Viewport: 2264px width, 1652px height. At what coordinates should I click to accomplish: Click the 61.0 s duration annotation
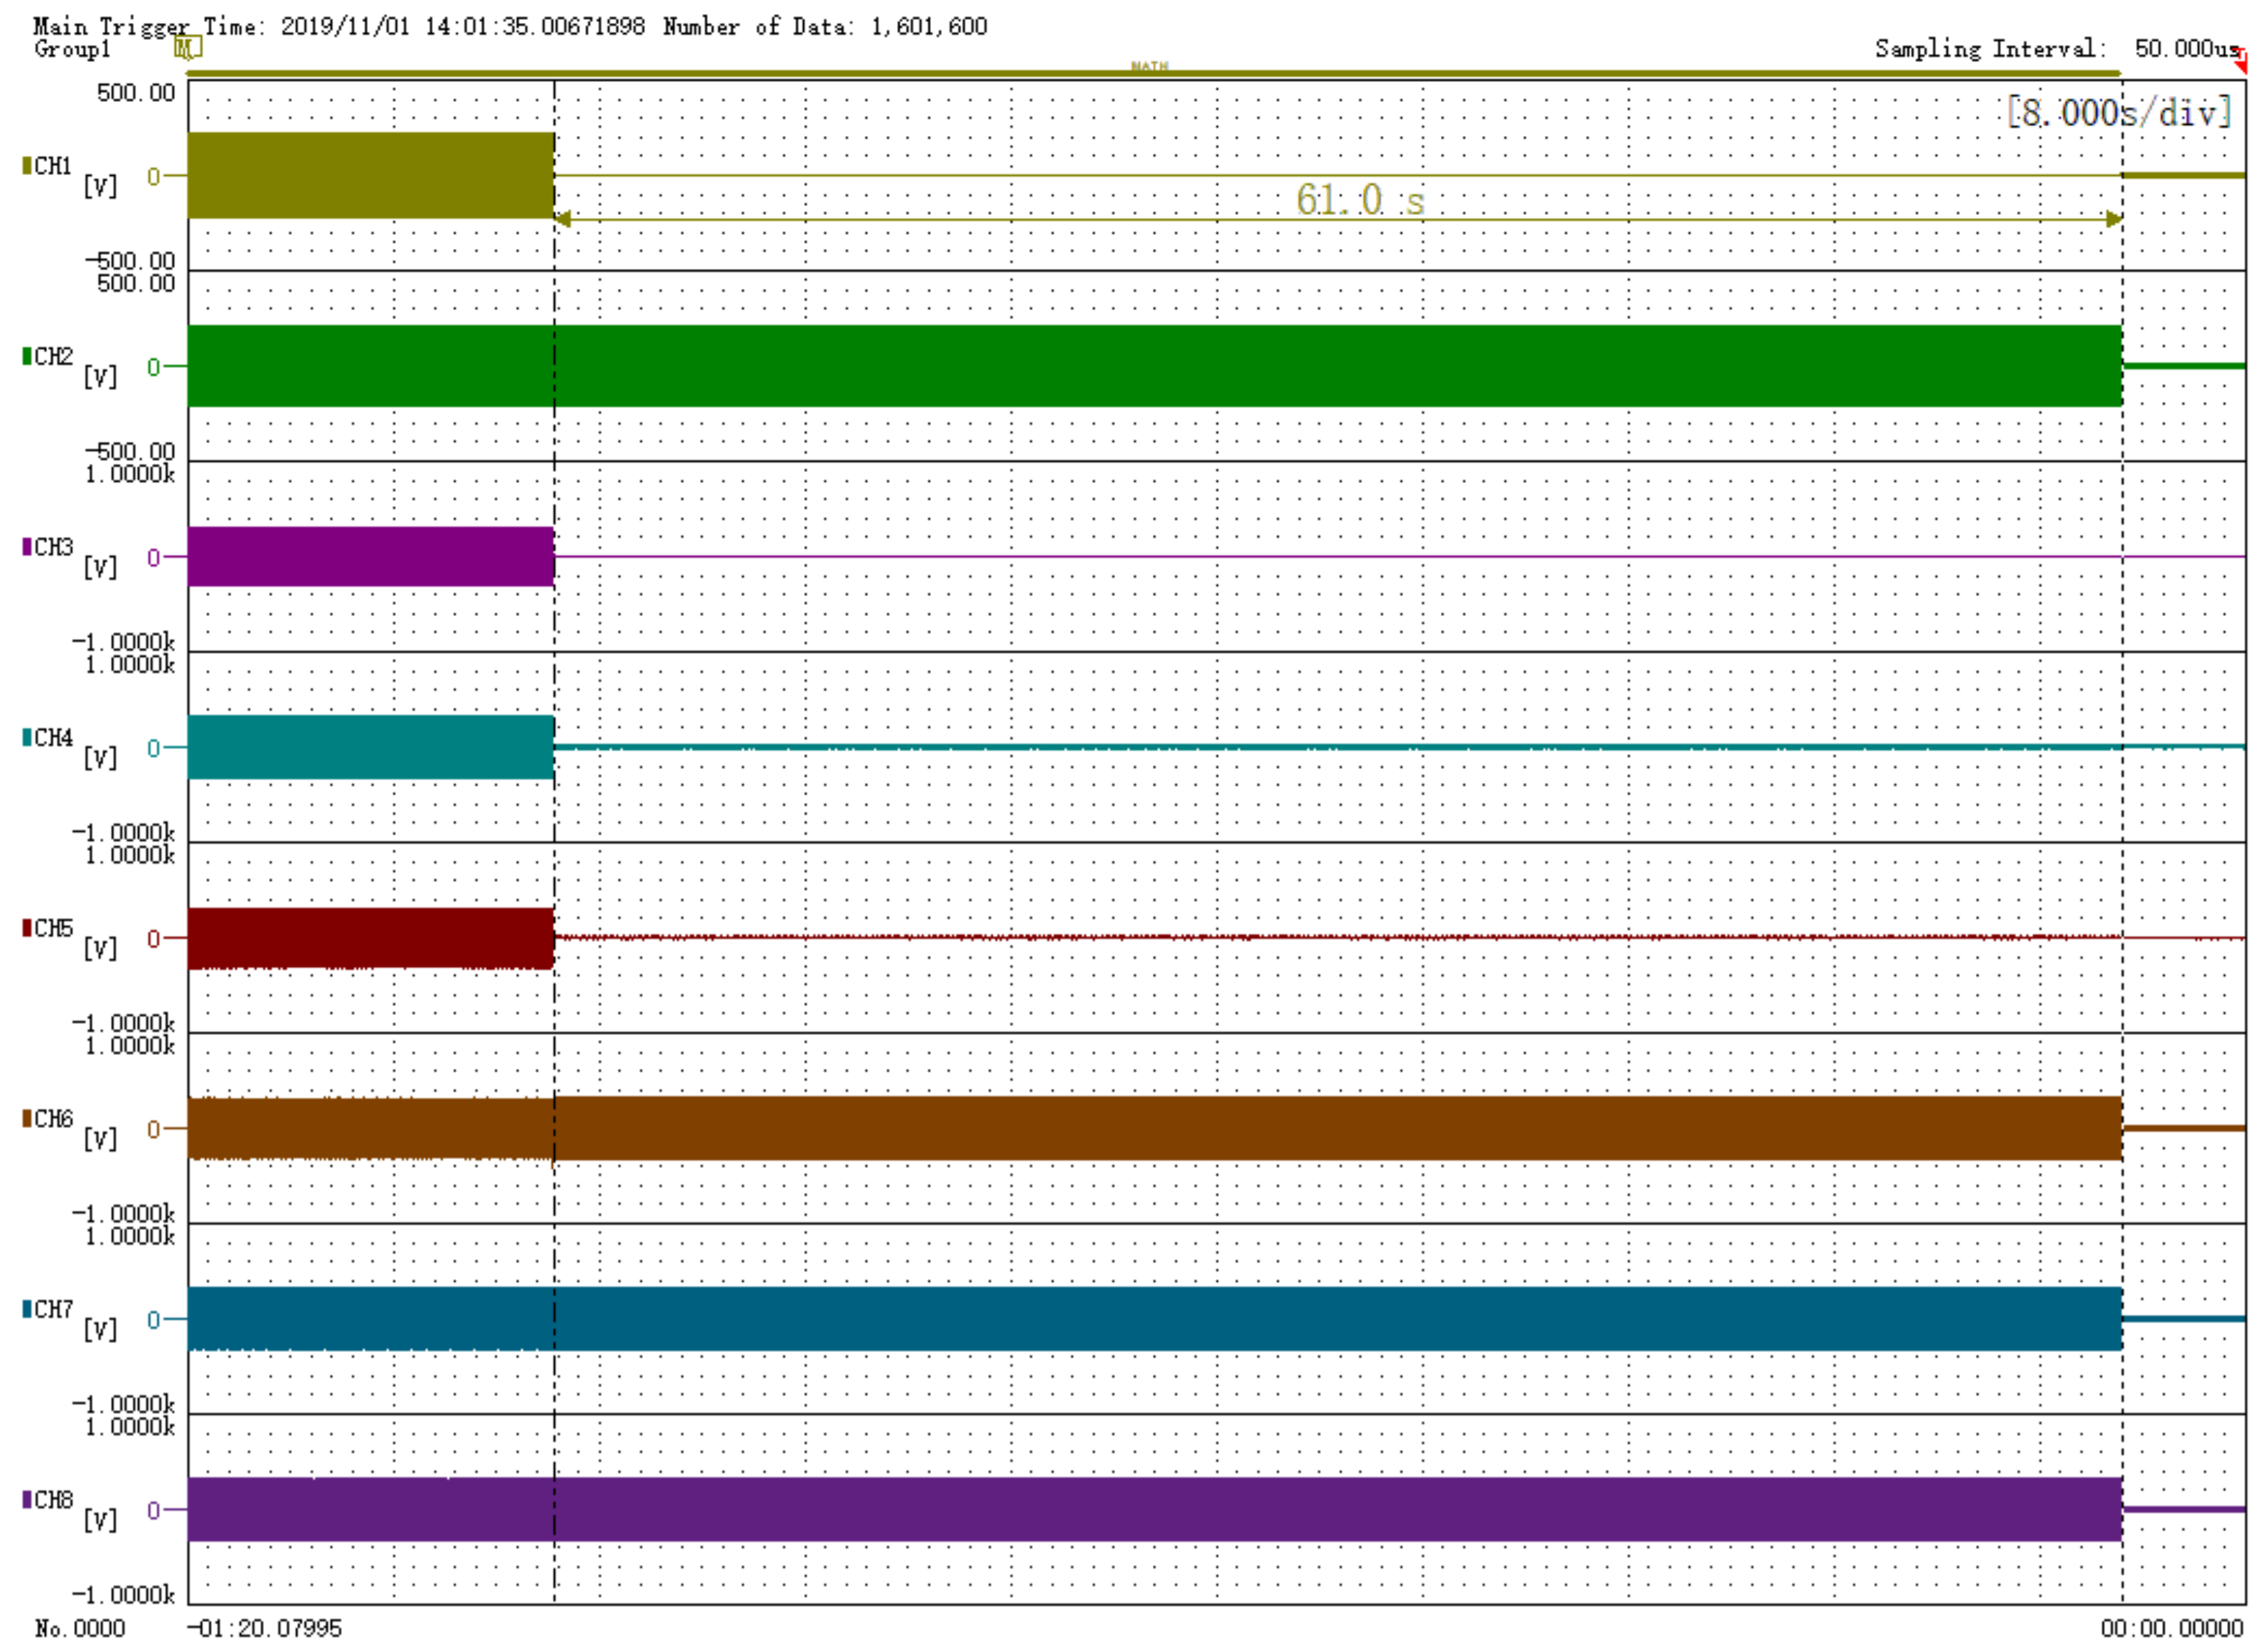(x=1359, y=200)
